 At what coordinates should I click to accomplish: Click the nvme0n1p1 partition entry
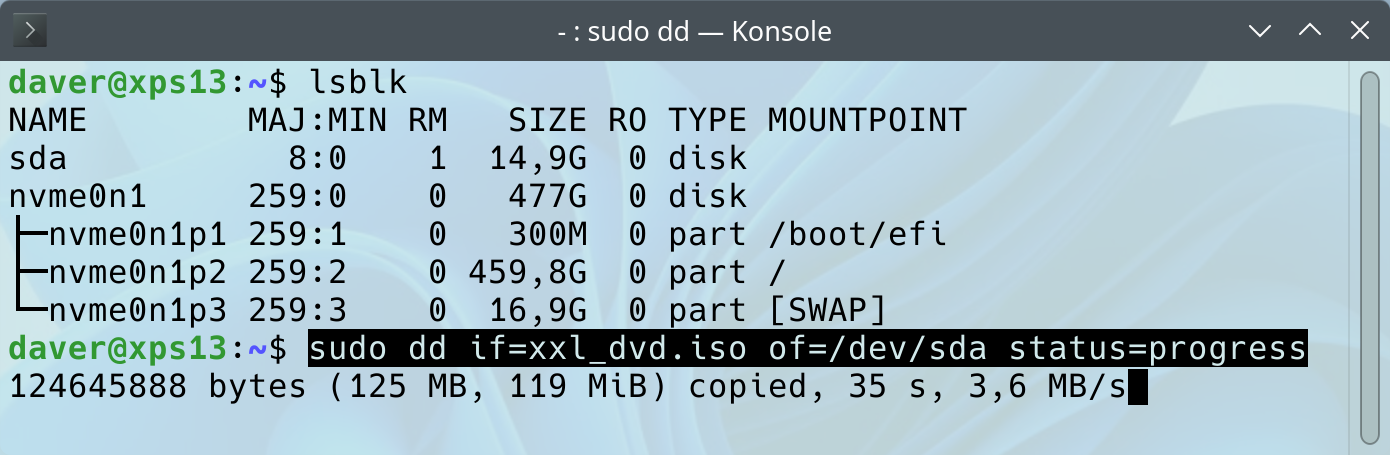pyautogui.click(x=137, y=235)
